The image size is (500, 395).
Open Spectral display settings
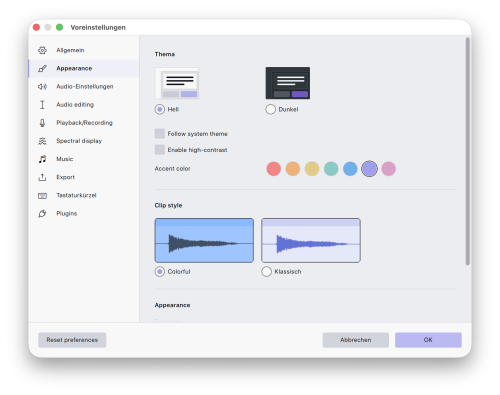tap(84, 141)
